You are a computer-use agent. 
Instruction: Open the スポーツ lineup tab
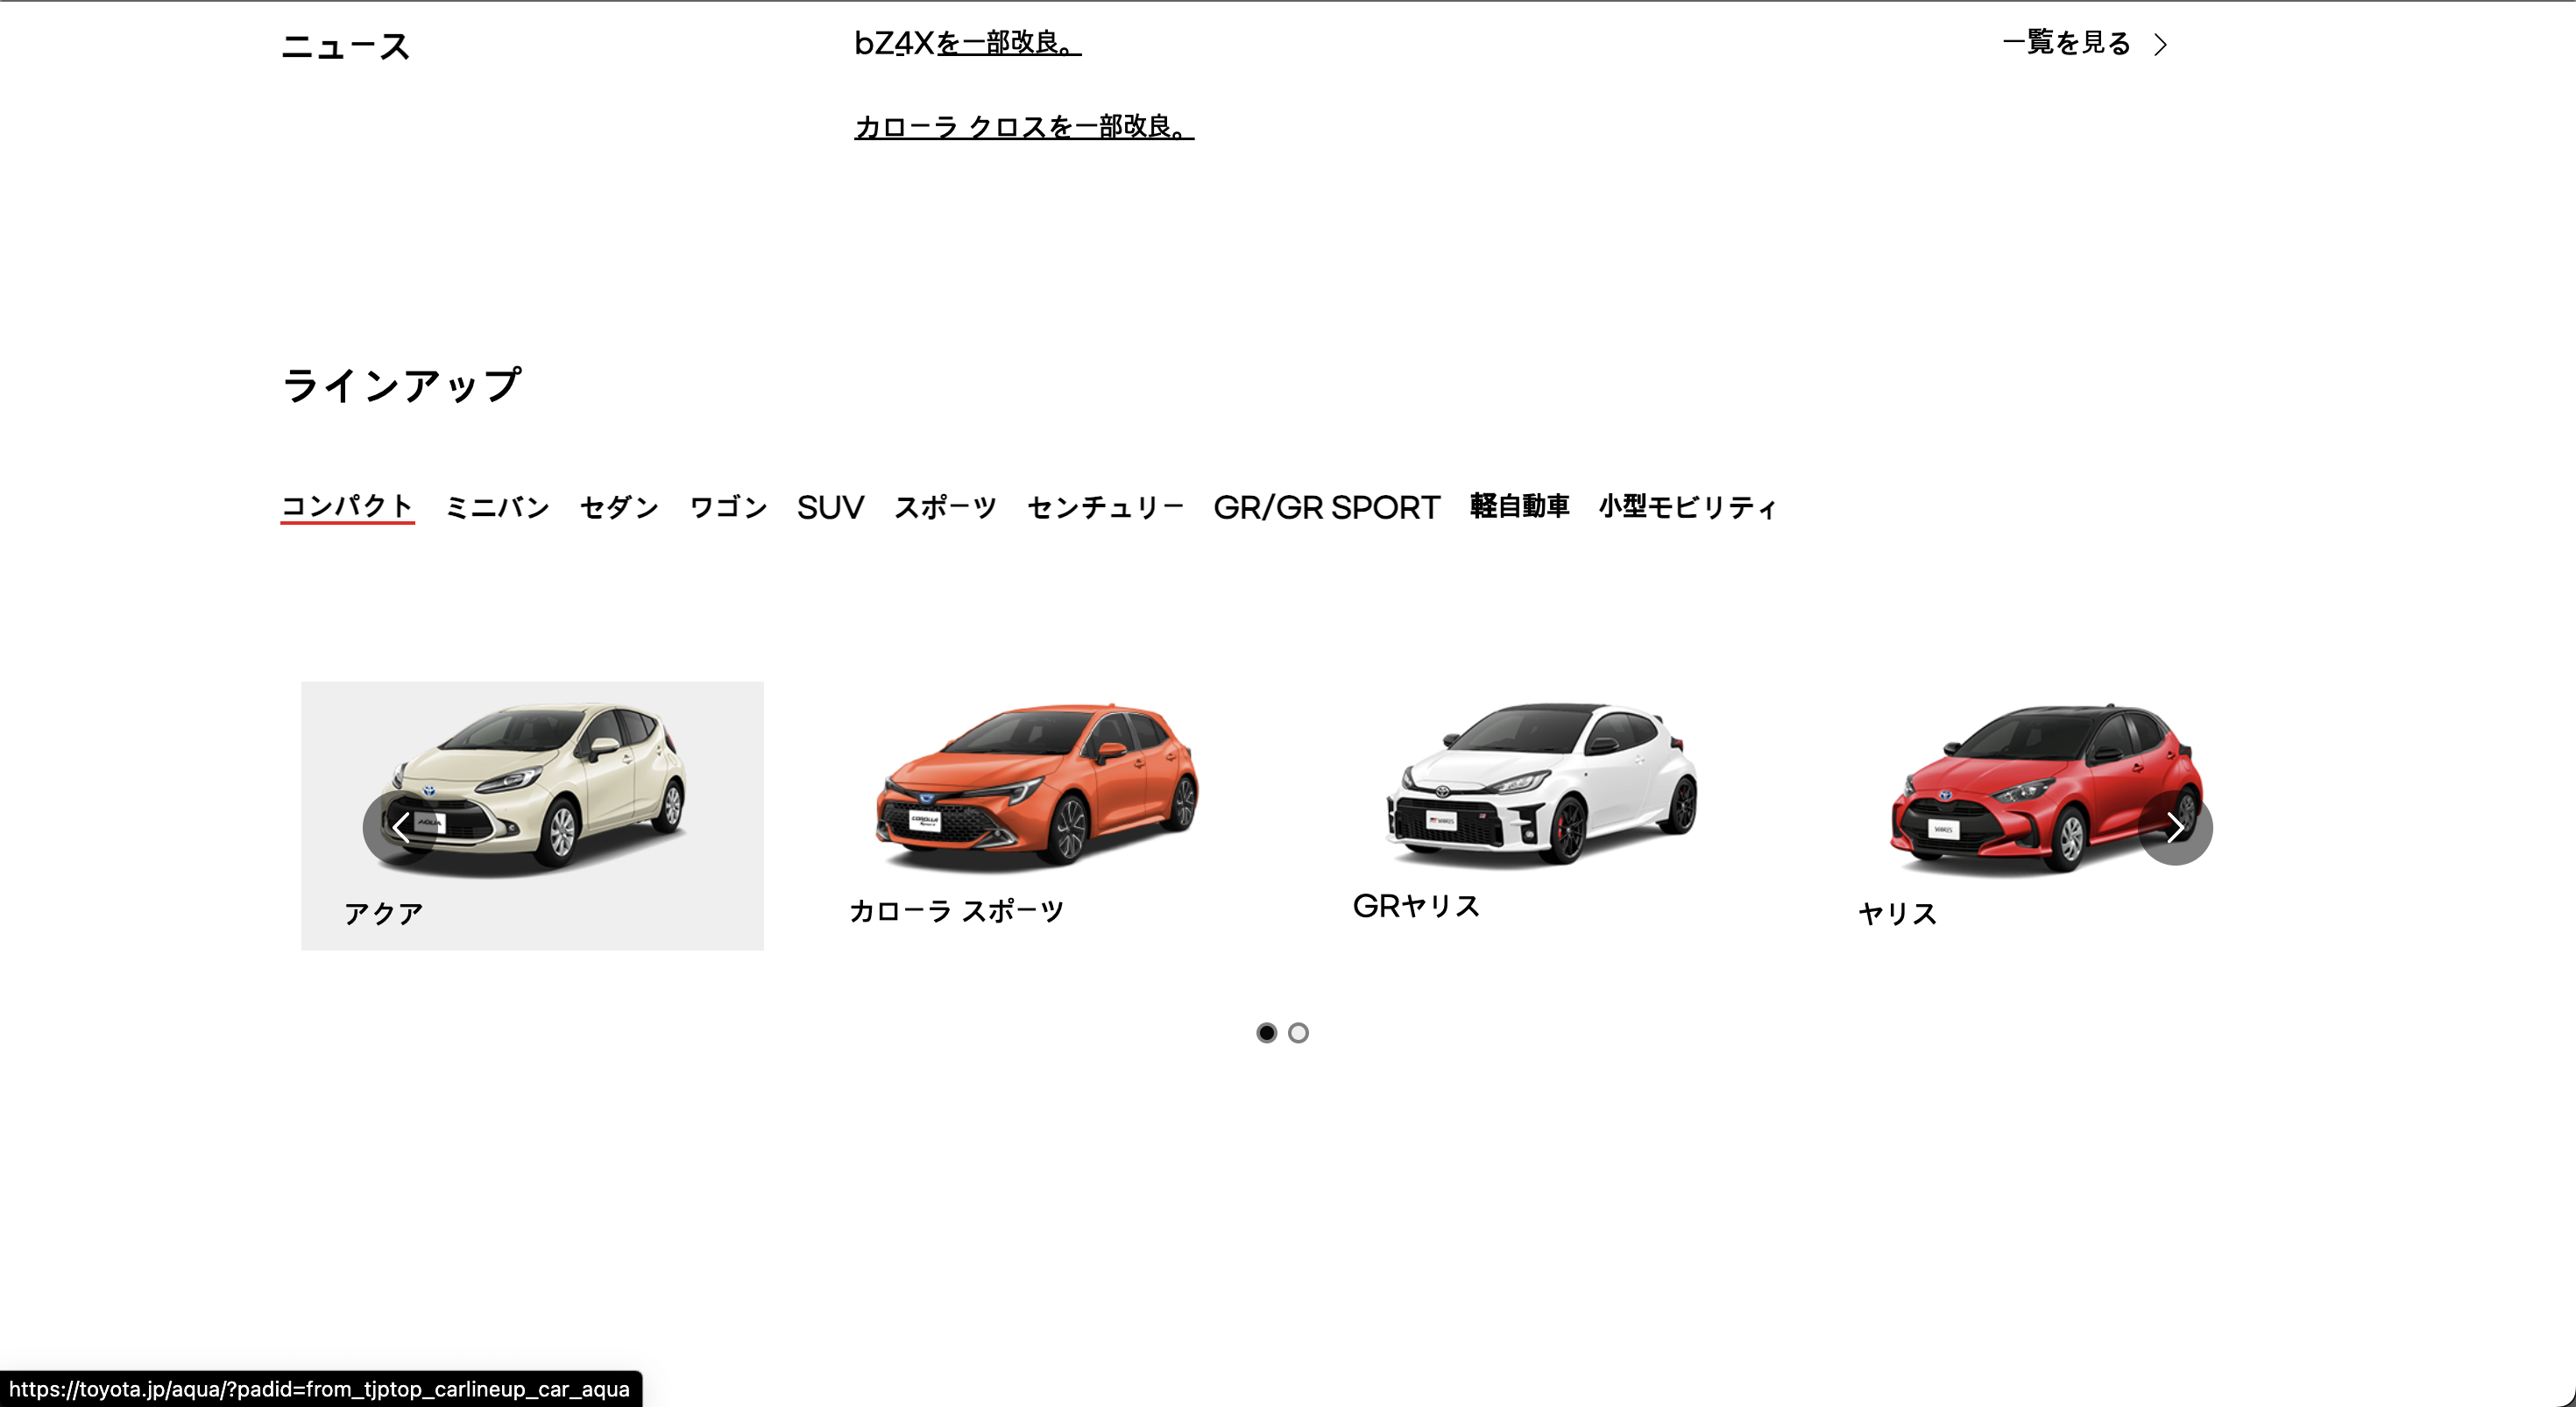[x=945, y=507]
